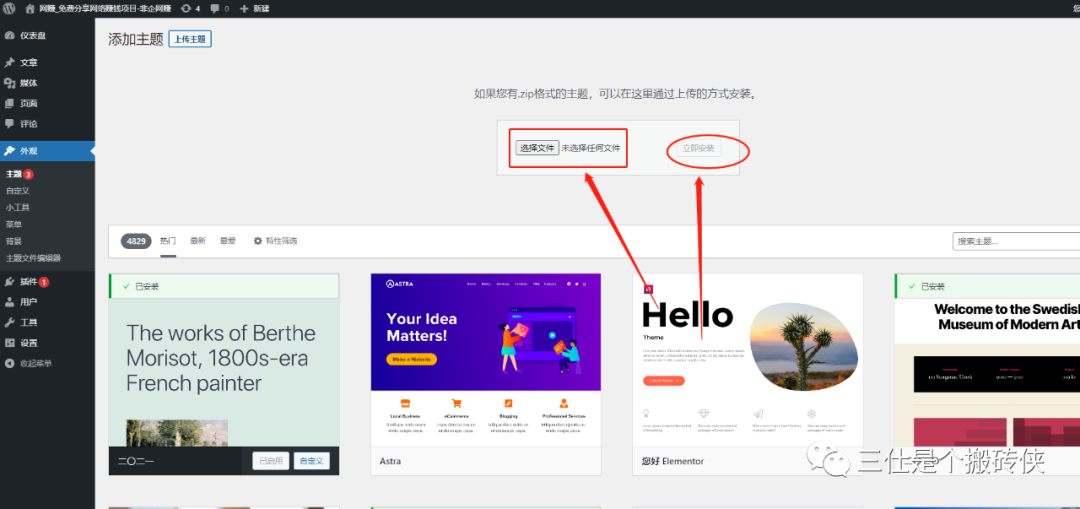The height and width of the screenshot is (509, 1080).
Task: Click the 您好 Elementor theme name
Action: tap(673, 461)
